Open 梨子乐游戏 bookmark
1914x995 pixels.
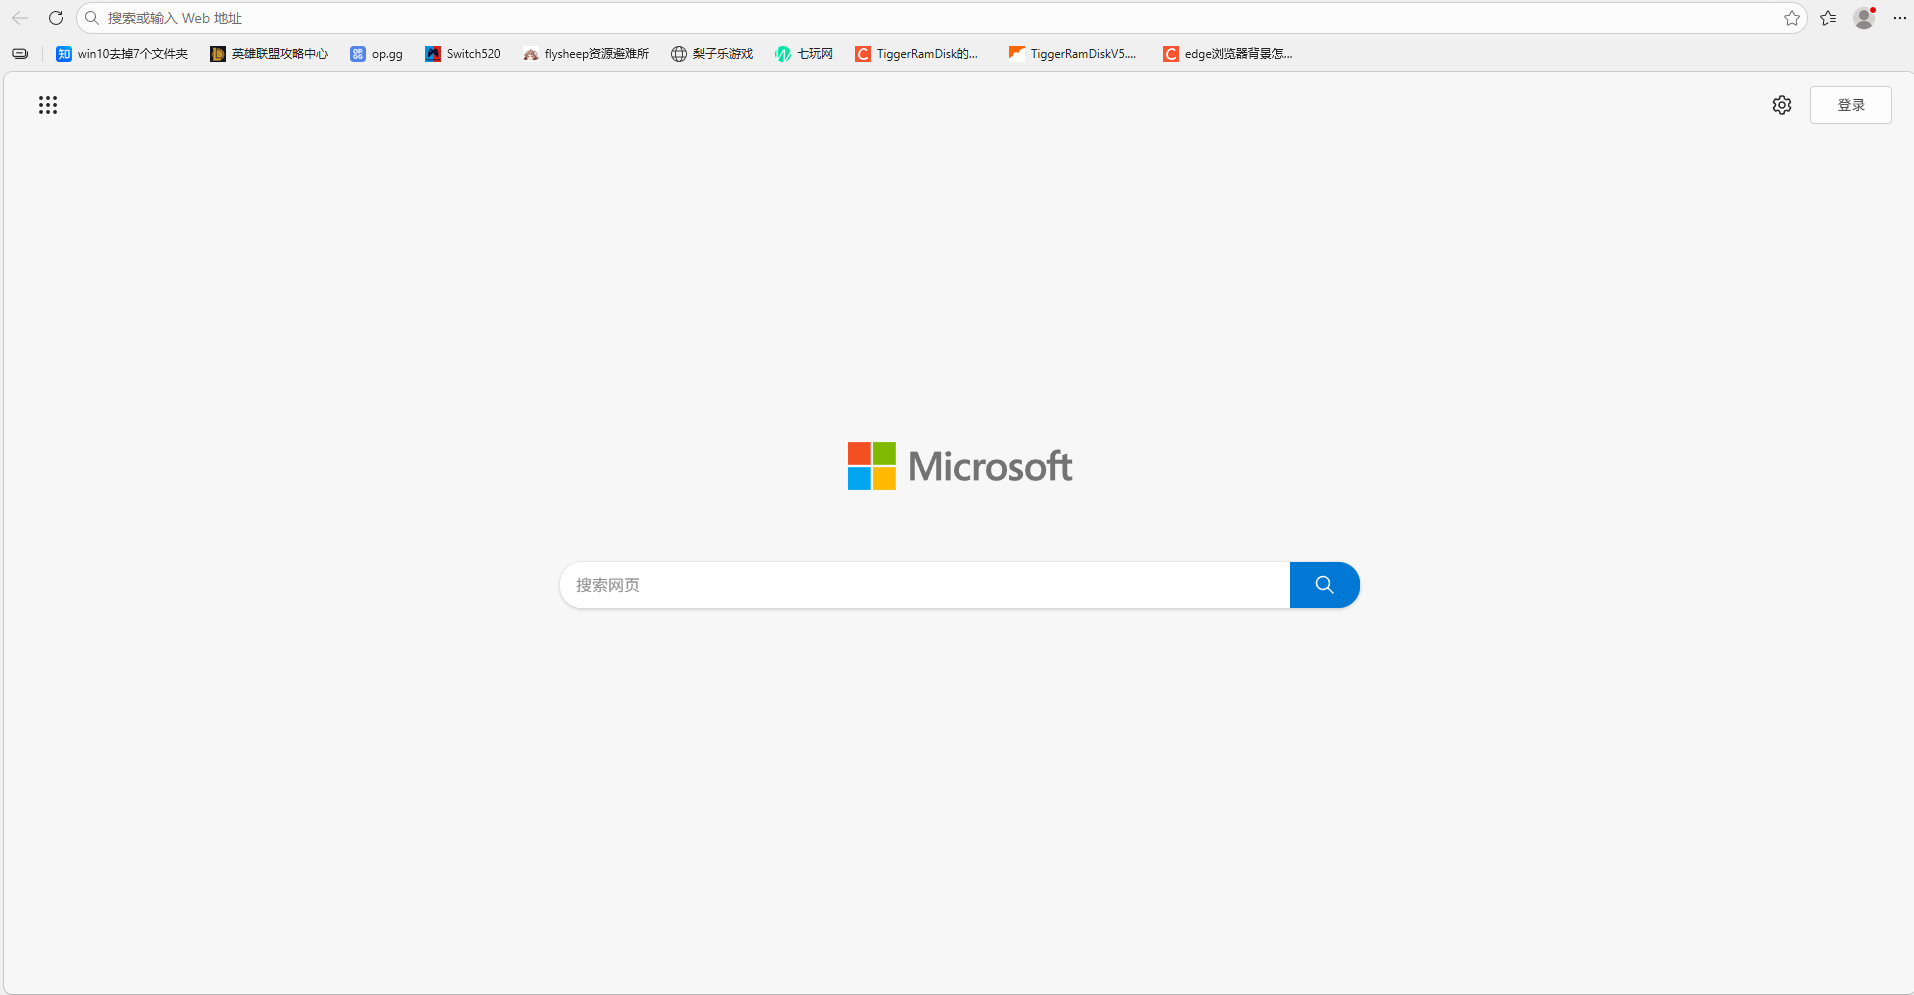[x=712, y=54]
